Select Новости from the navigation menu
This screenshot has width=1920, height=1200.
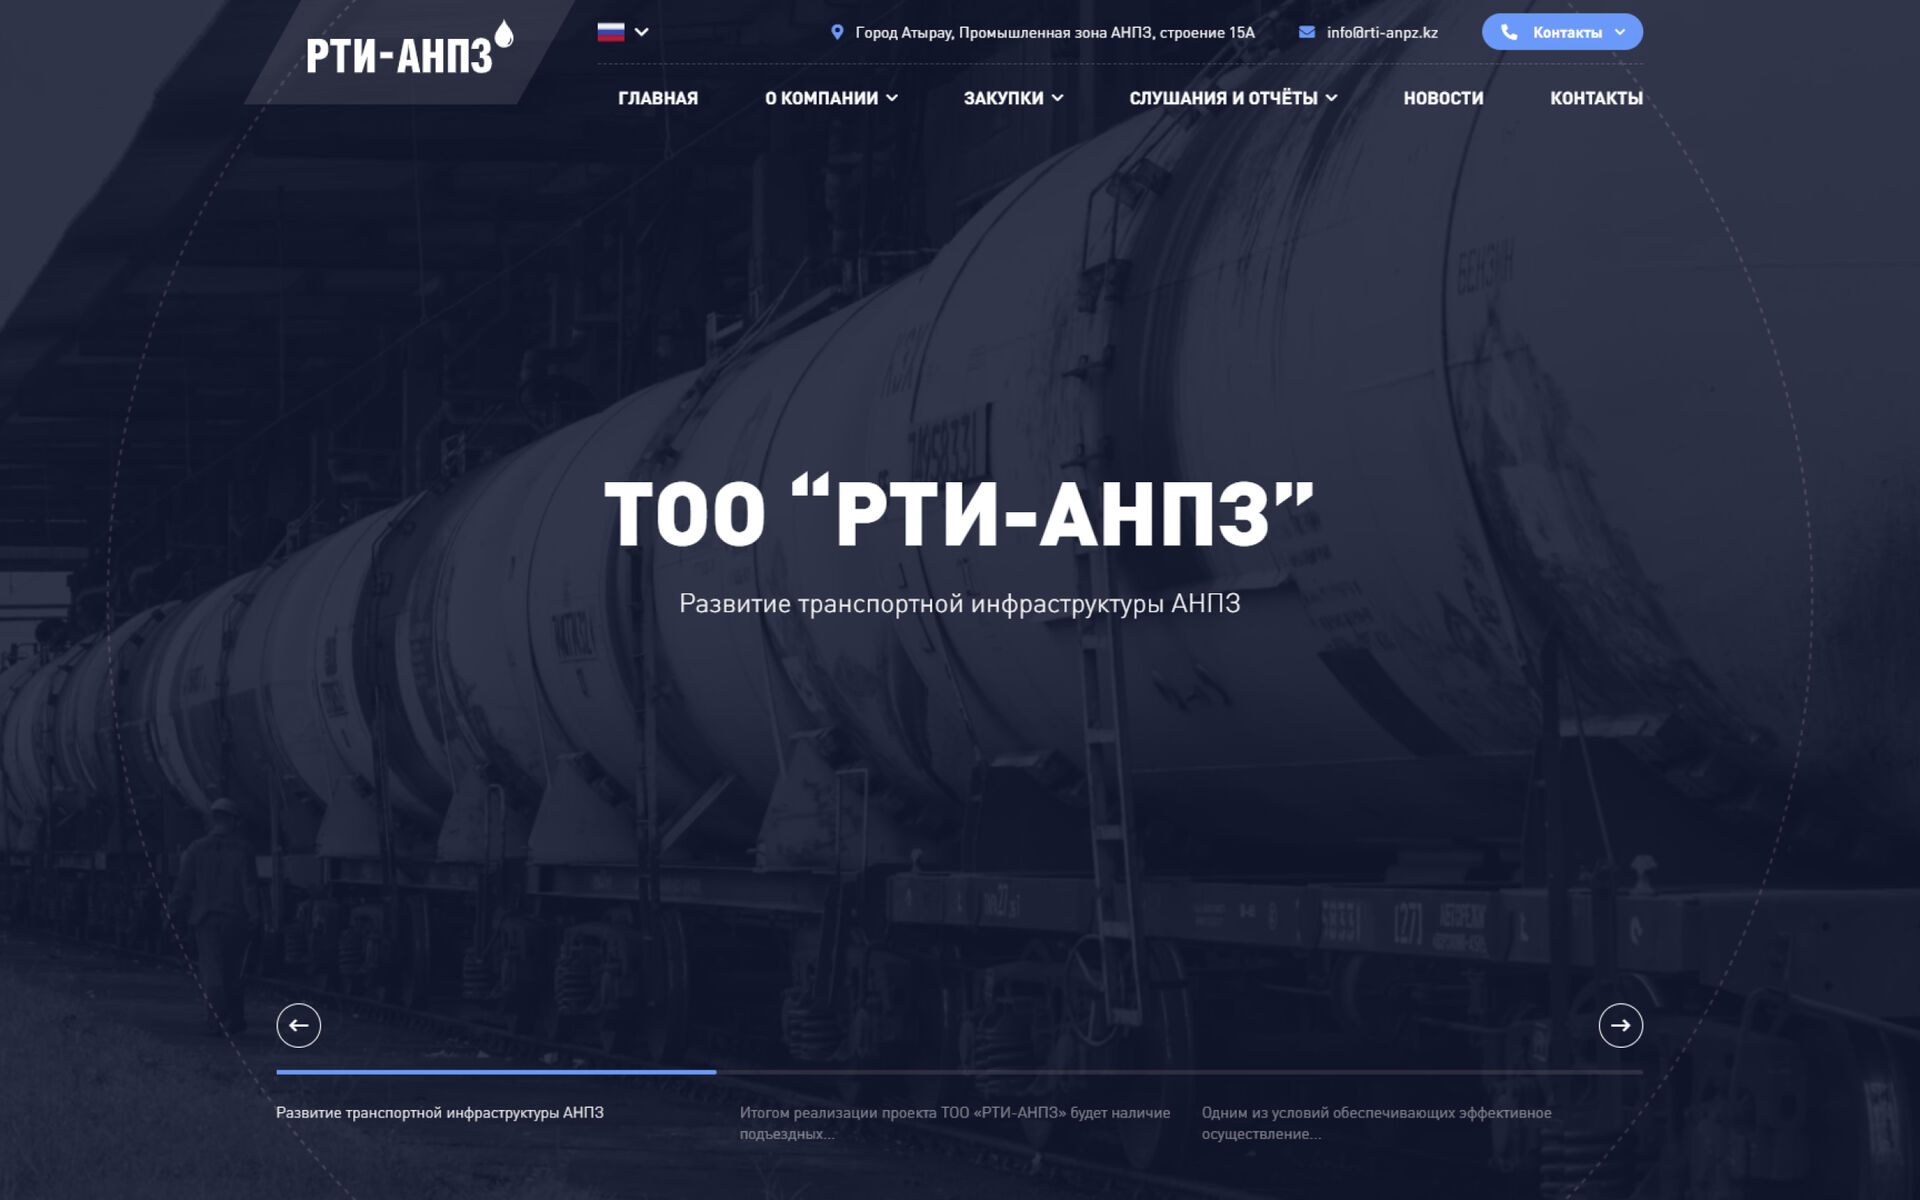1443,98
